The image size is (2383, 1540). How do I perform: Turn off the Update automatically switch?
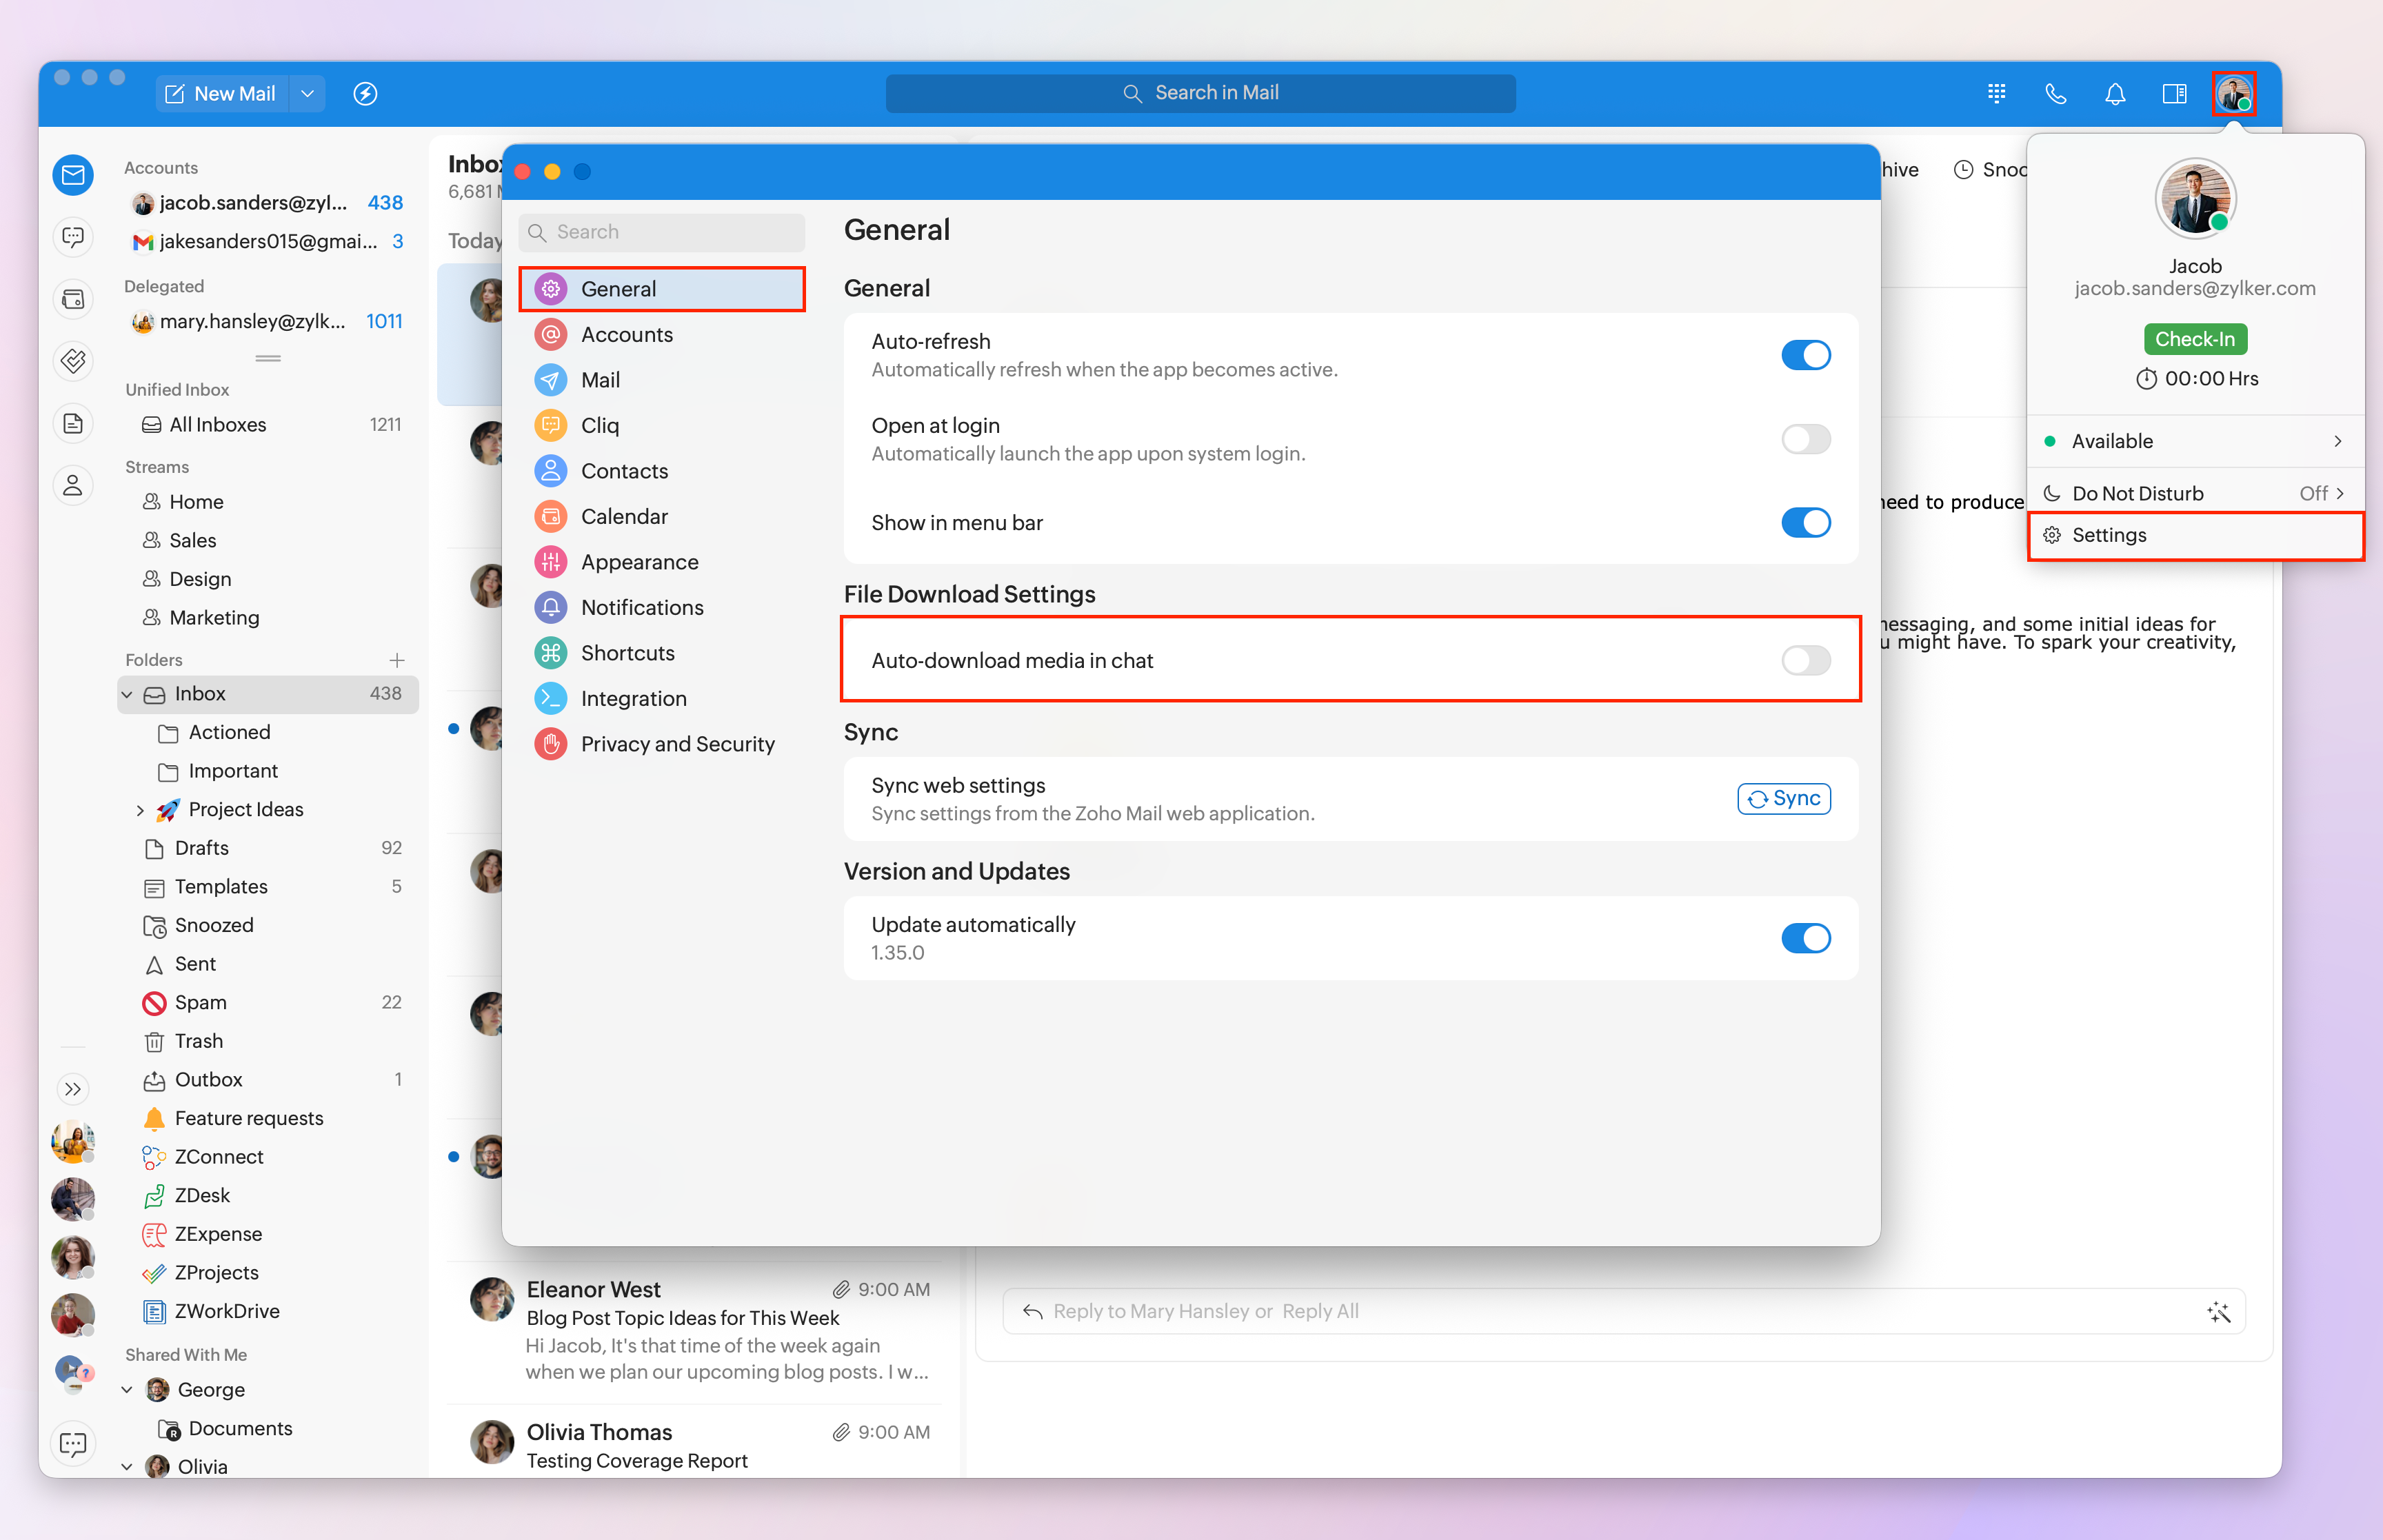(1805, 938)
